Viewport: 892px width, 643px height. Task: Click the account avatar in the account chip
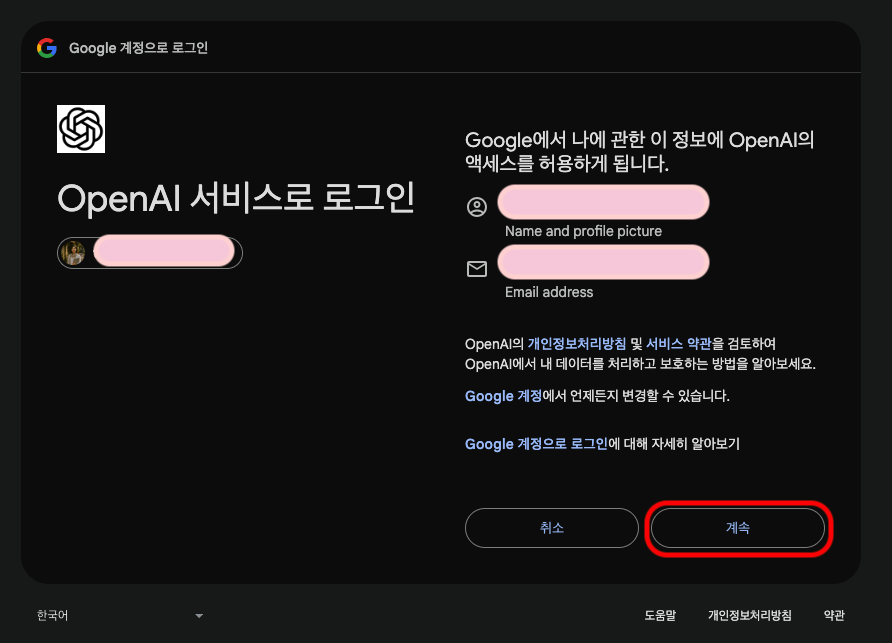click(x=73, y=253)
